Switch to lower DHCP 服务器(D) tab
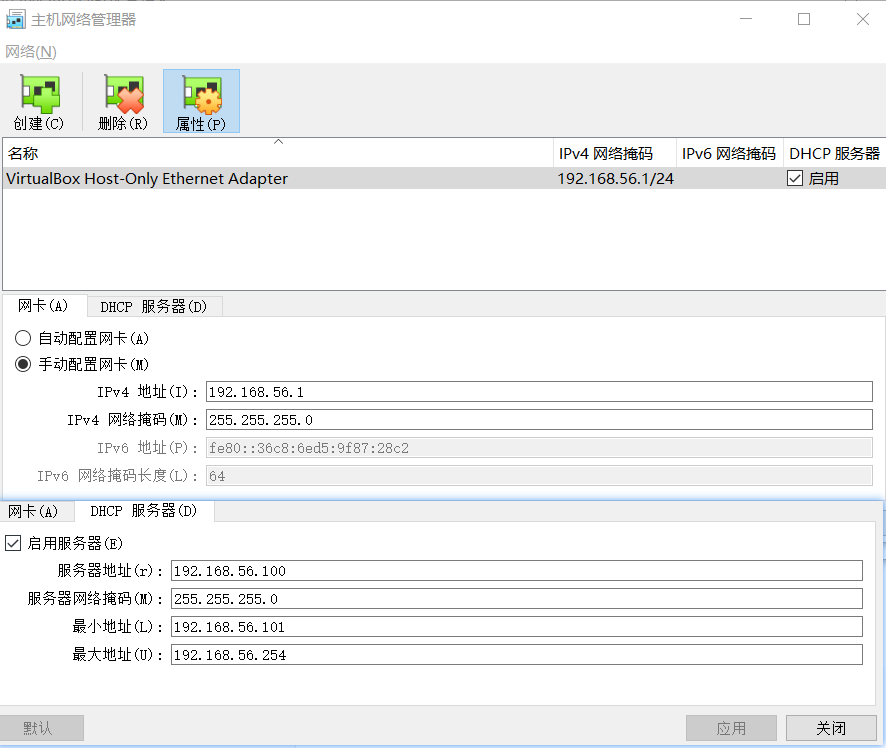Image resolution: width=886 pixels, height=748 pixels. point(144,511)
